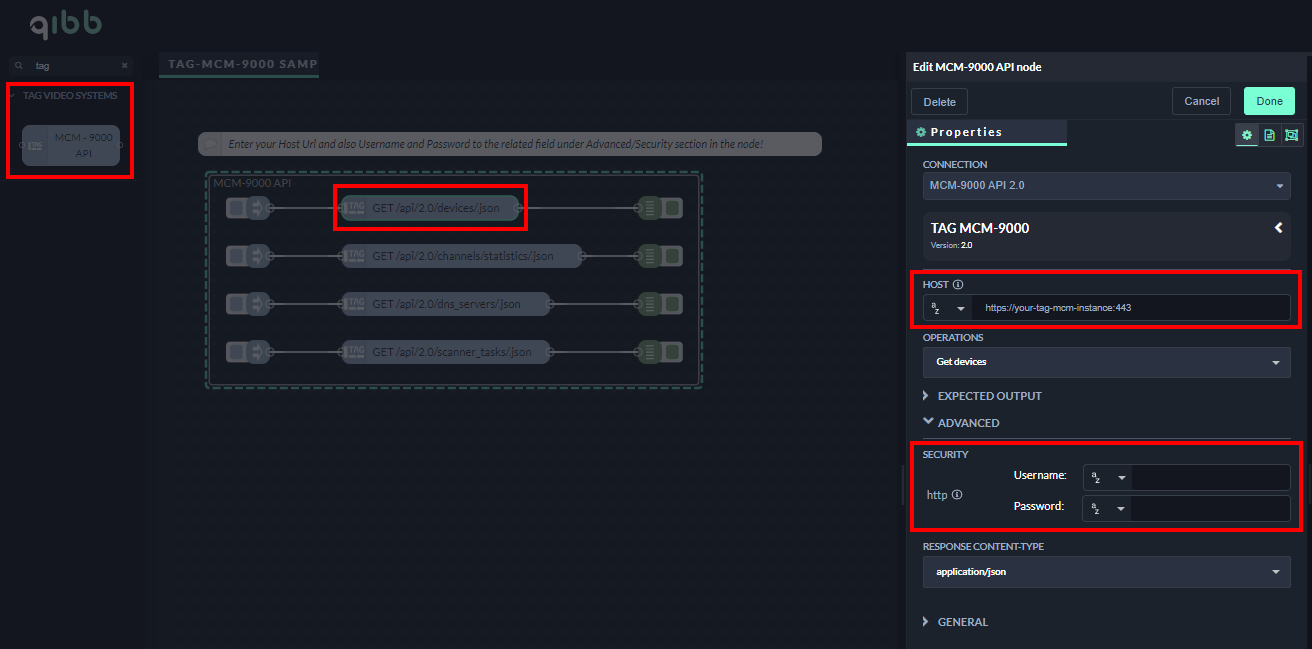Image resolution: width=1312 pixels, height=649 pixels.
Task: Select the GET channels/statistics node
Action: click(x=461, y=256)
